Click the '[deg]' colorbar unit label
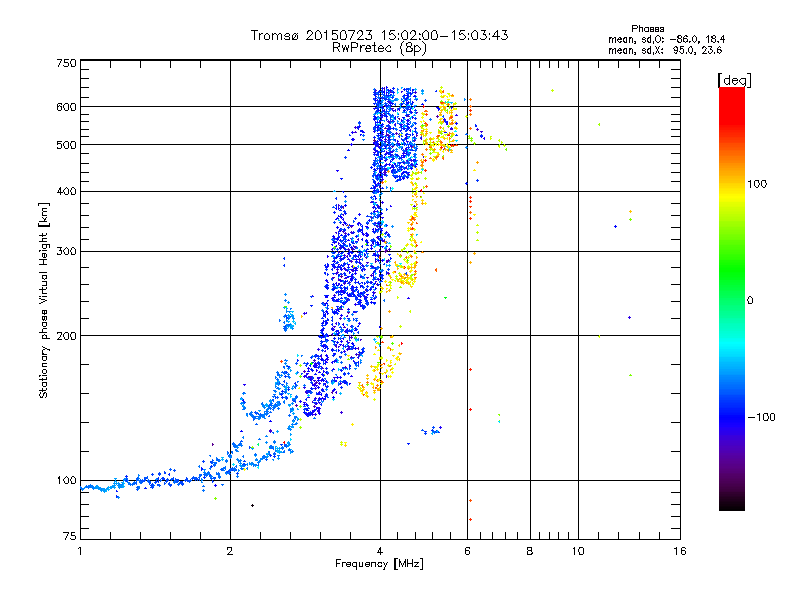This screenshot has width=800, height=600. tap(734, 80)
